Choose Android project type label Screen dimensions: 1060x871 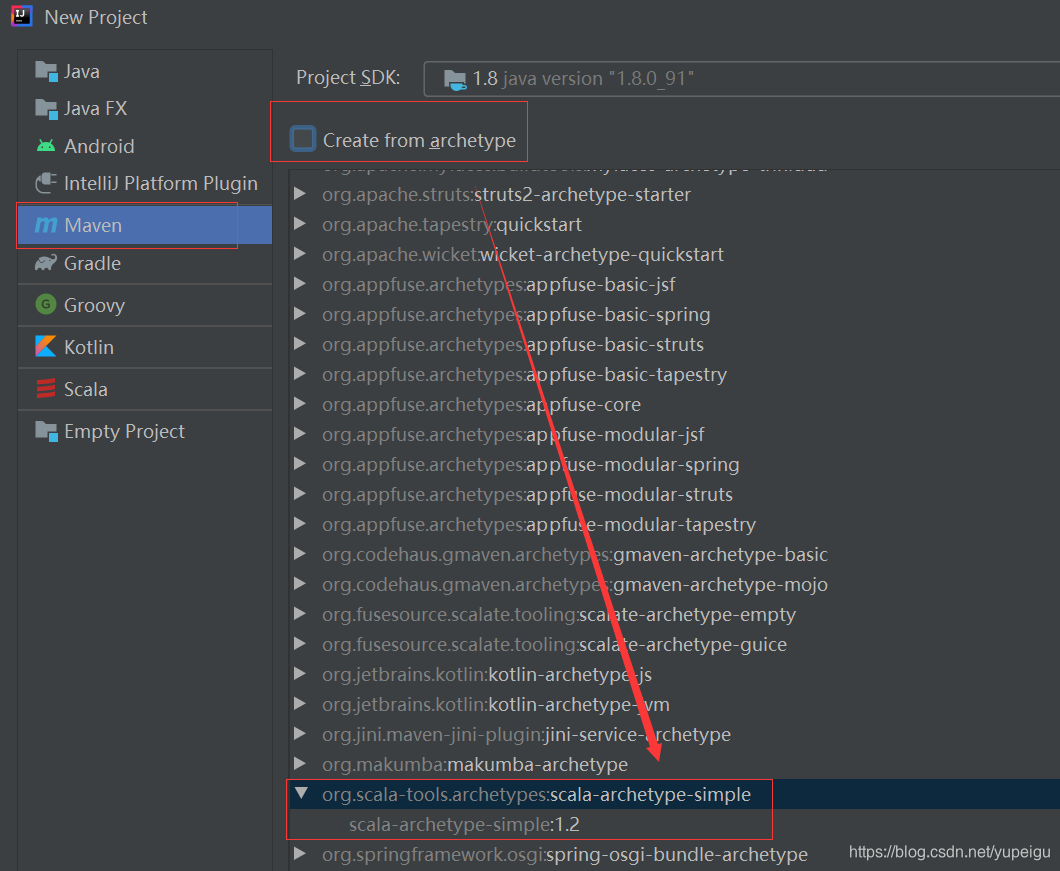click(99, 146)
